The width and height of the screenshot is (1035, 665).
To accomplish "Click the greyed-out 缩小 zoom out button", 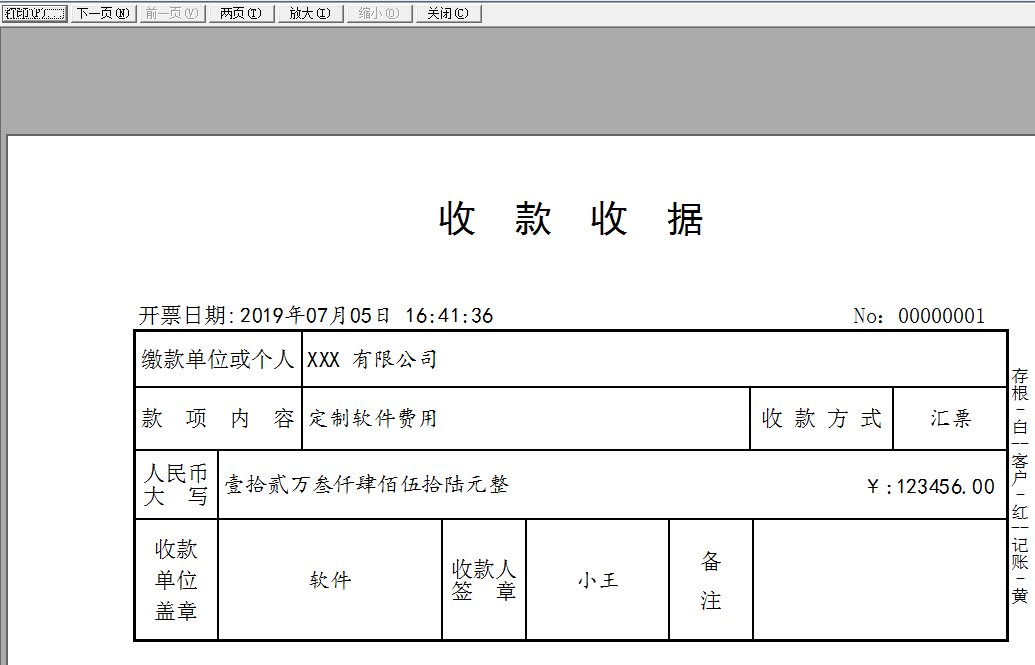I will coord(380,13).
